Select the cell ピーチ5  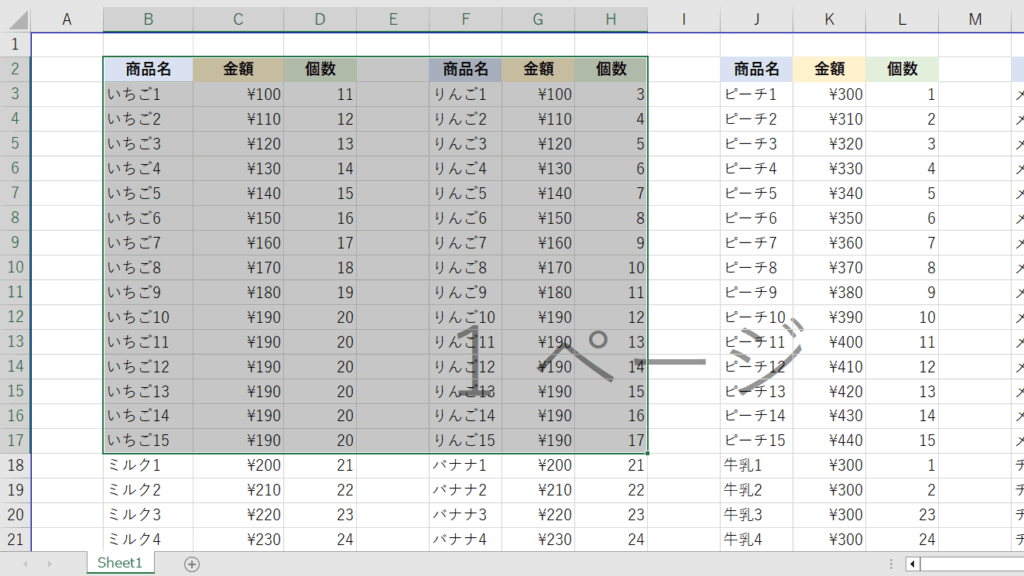tap(756, 193)
